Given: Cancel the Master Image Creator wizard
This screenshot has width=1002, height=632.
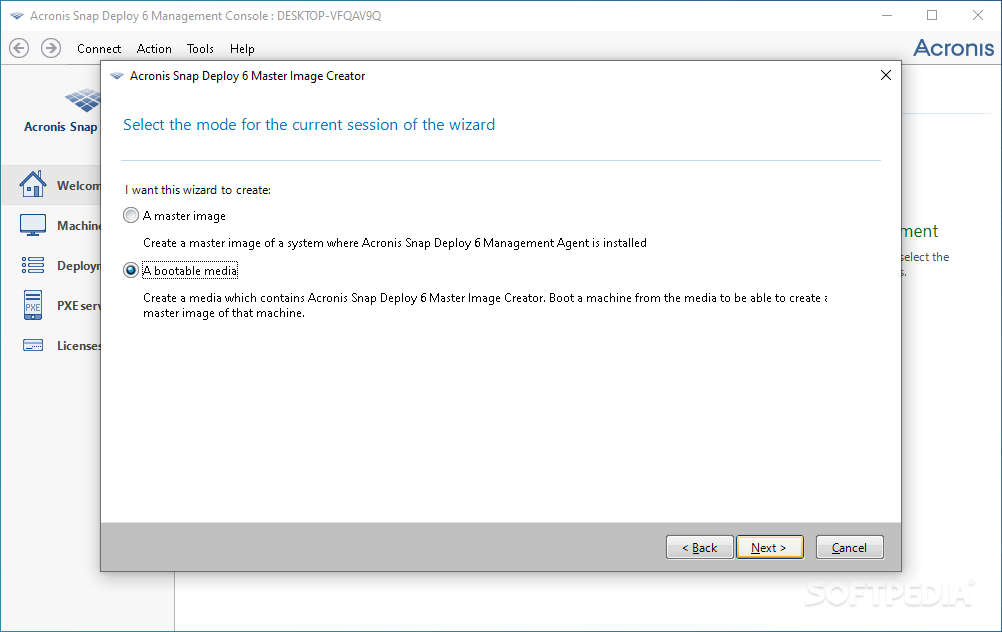Looking at the screenshot, I should point(849,547).
